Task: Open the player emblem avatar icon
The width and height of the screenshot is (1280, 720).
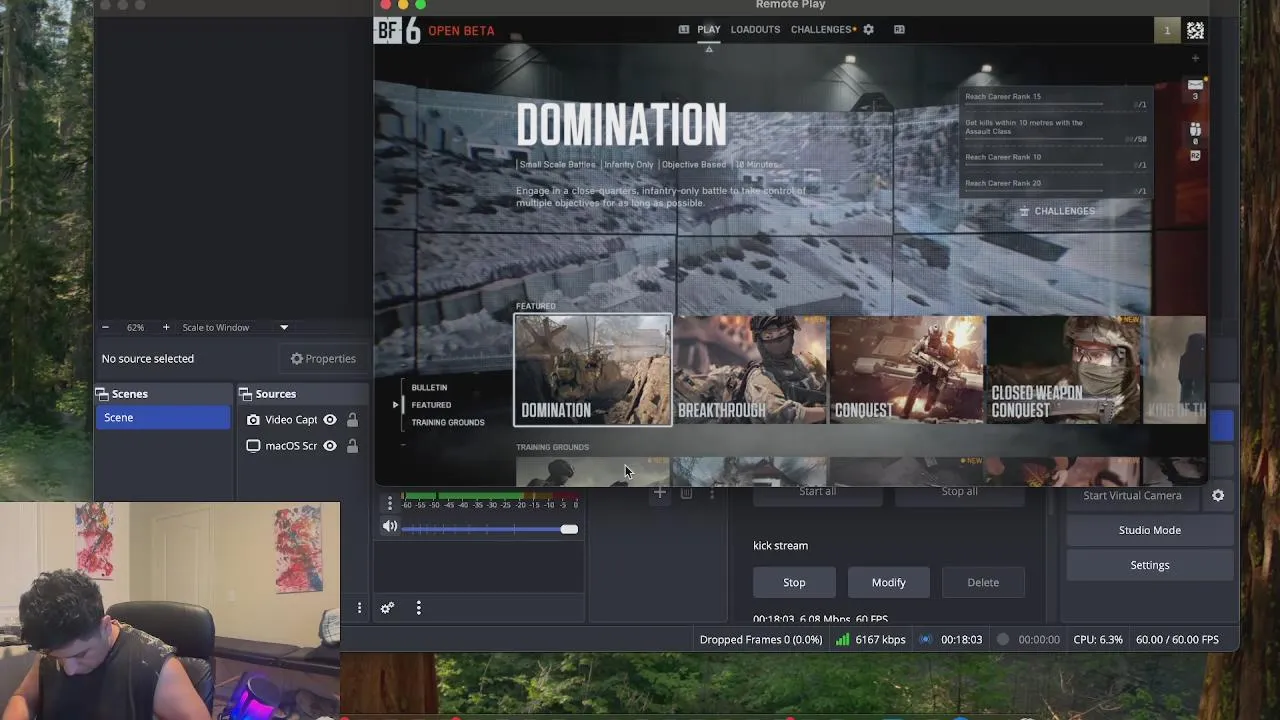Action: click(x=1195, y=31)
